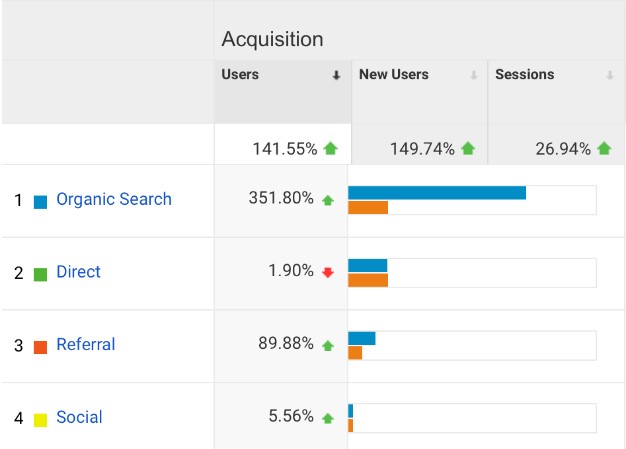The width and height of the screenshot is (626, 449).
Task: Click the green up arrow beside 26.94%
Action: tap(604, 149)
